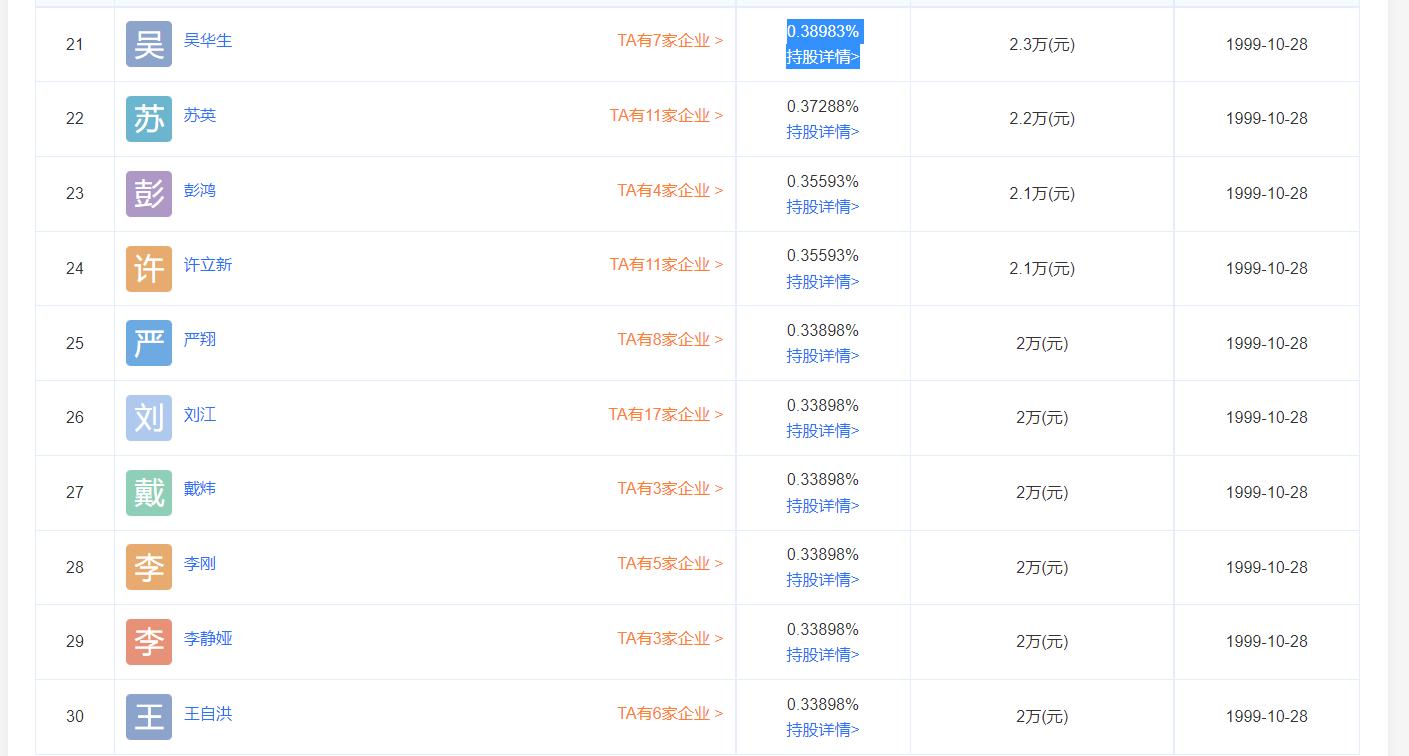View 持股详情 for 彭鸿
Viewport: 1409px width, 756px height.
coord(823,207)
